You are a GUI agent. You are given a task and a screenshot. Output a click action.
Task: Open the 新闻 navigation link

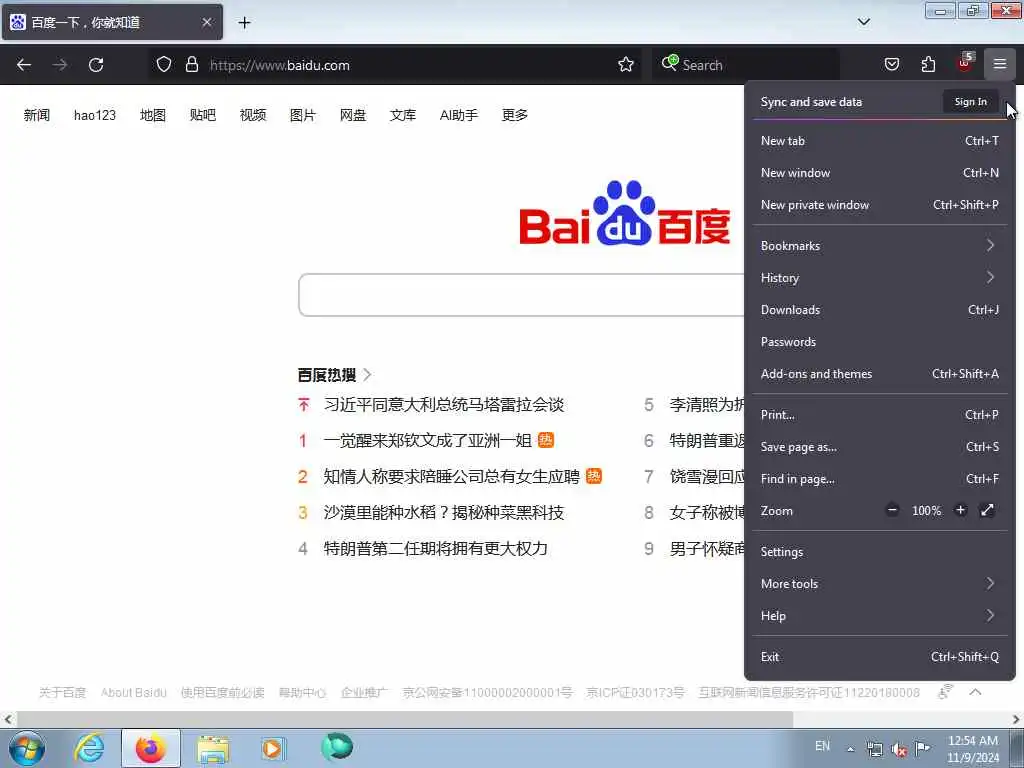[37, 115]
